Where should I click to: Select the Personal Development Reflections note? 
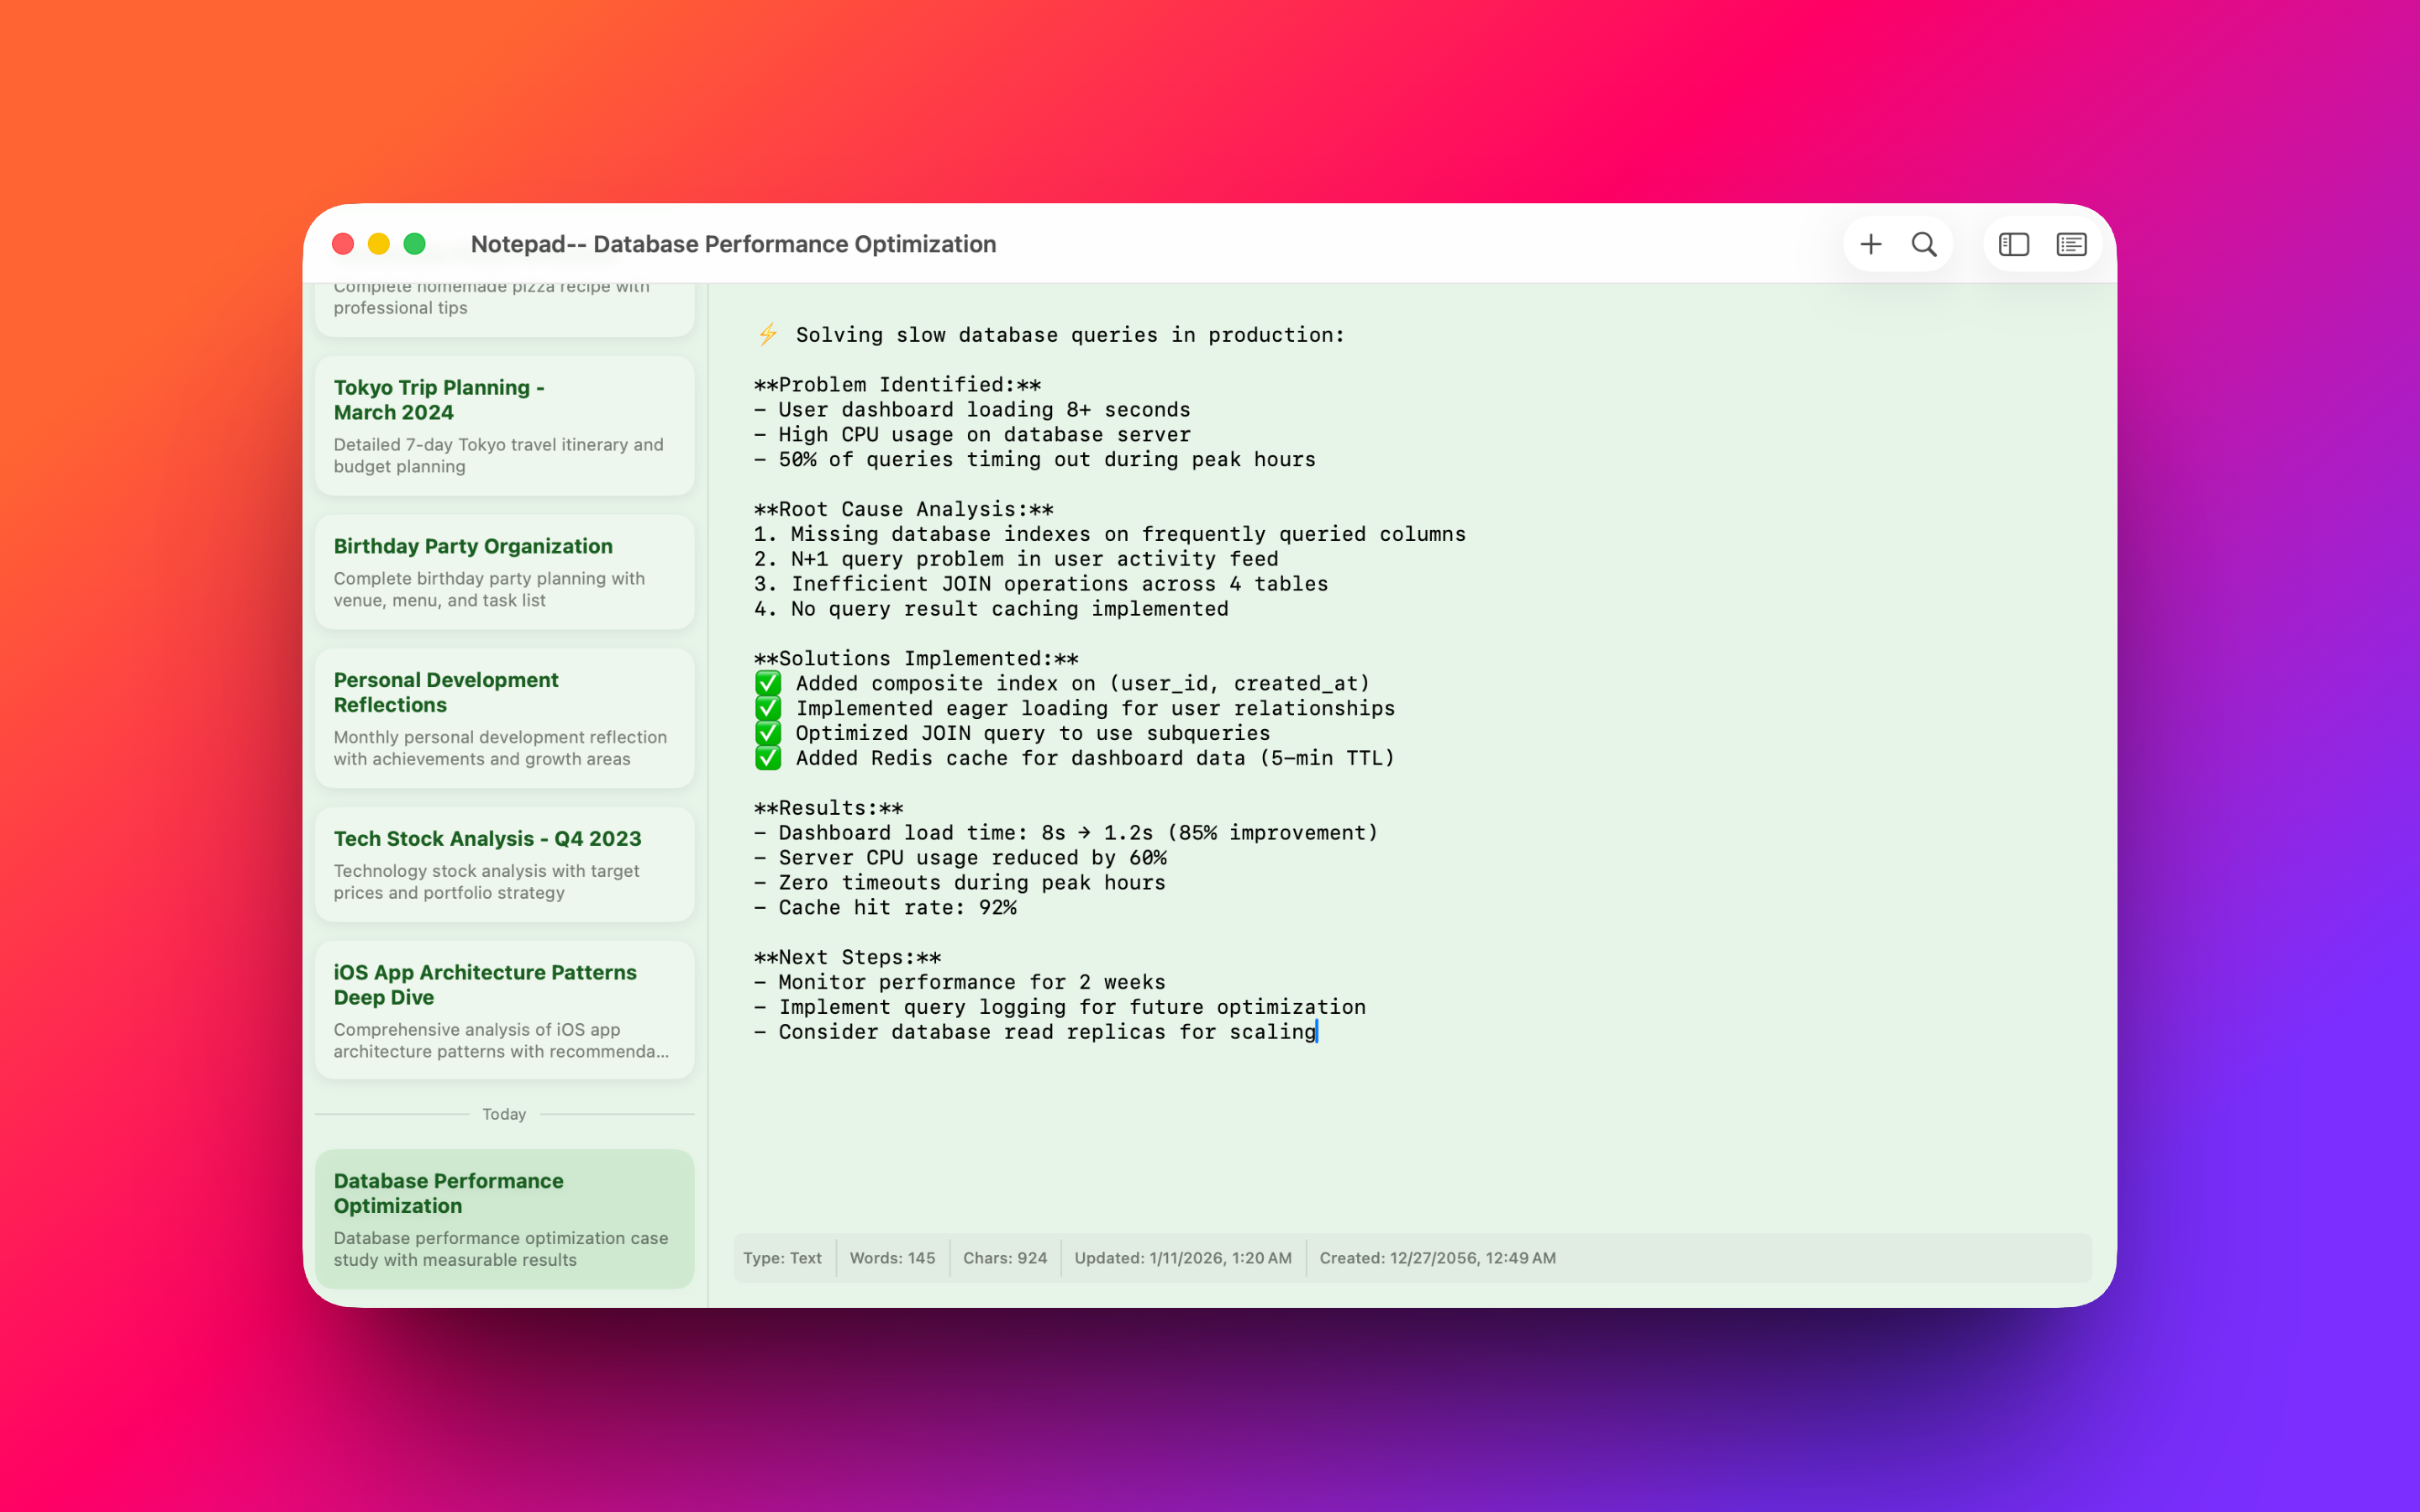pos(504,718)
